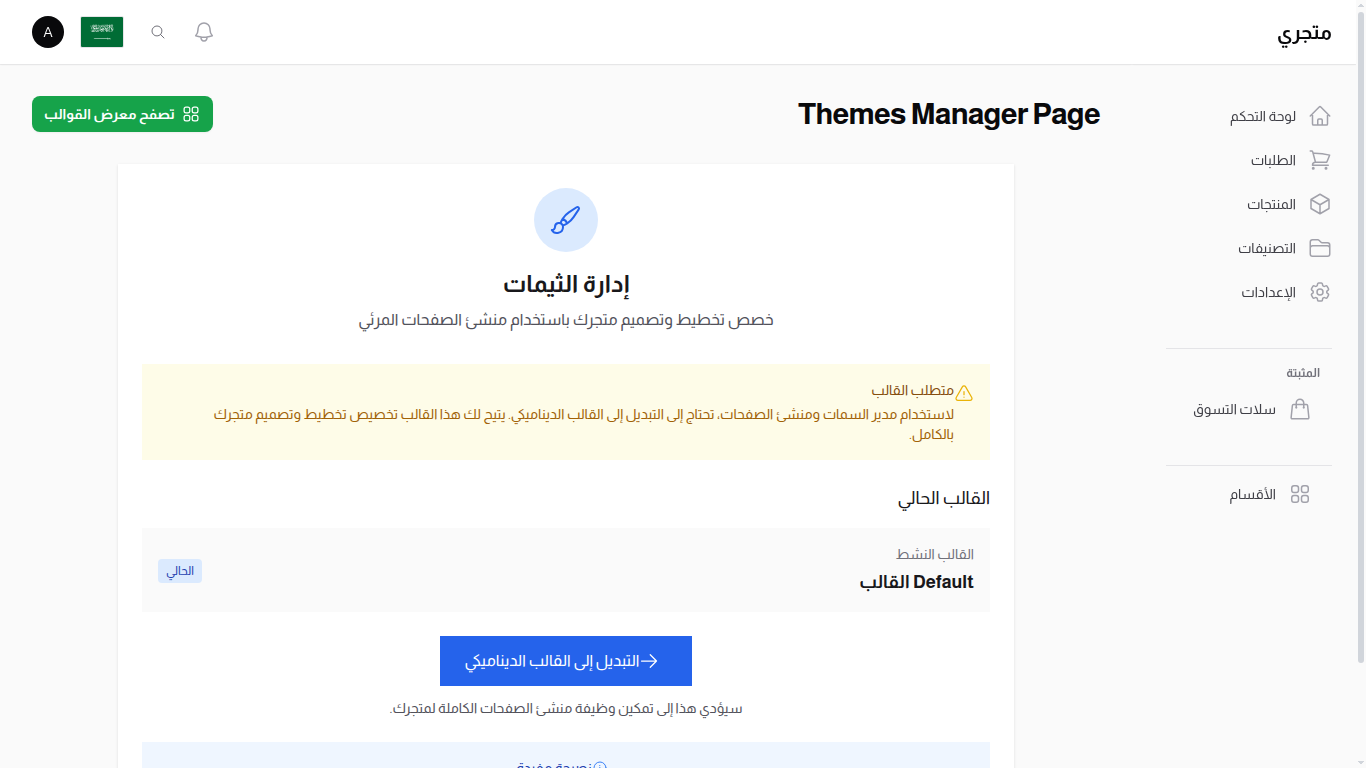The height and width of the screenshot is (768, 1366).
Task: Click the settings gear icon
Action: [x=1319, y=292]
